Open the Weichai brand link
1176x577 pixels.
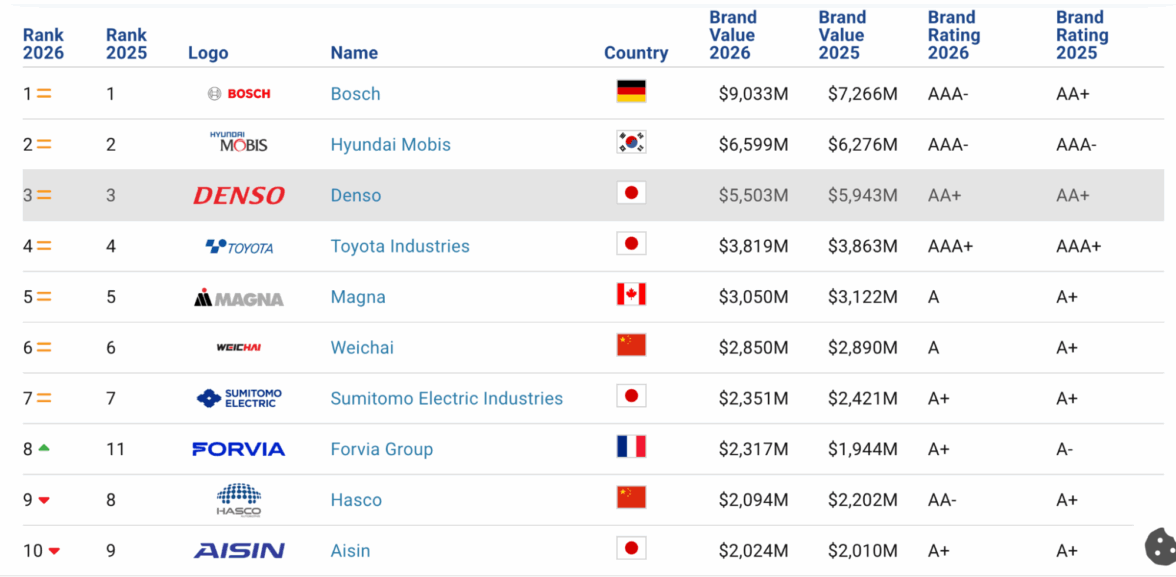pos(362,348)
